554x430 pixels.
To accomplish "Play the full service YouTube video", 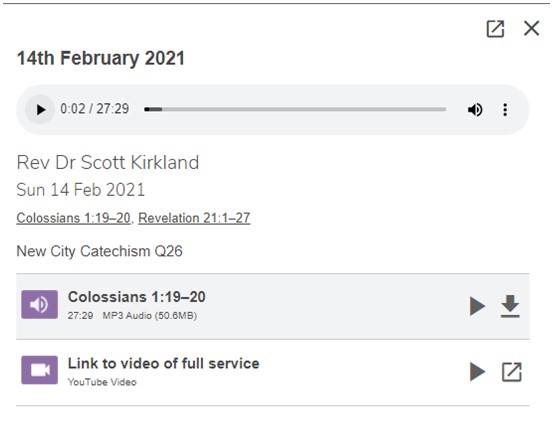I will [x=477, y=371].
